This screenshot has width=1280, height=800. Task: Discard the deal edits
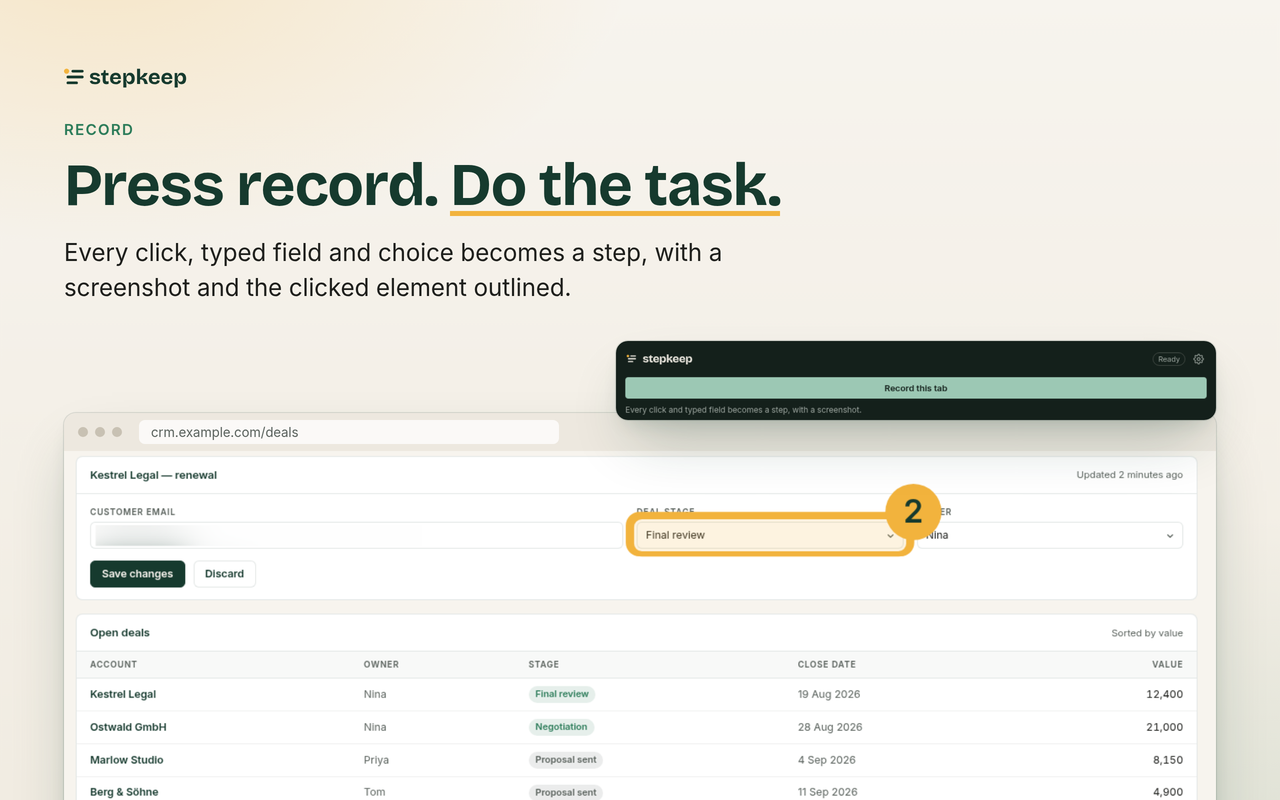click(x=224, y=574)
